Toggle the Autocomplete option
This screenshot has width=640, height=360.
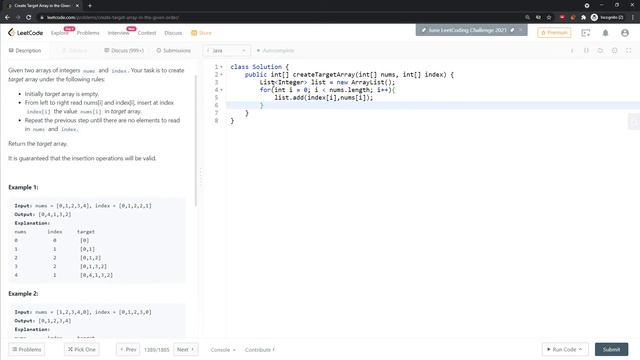tap(275, 51)
